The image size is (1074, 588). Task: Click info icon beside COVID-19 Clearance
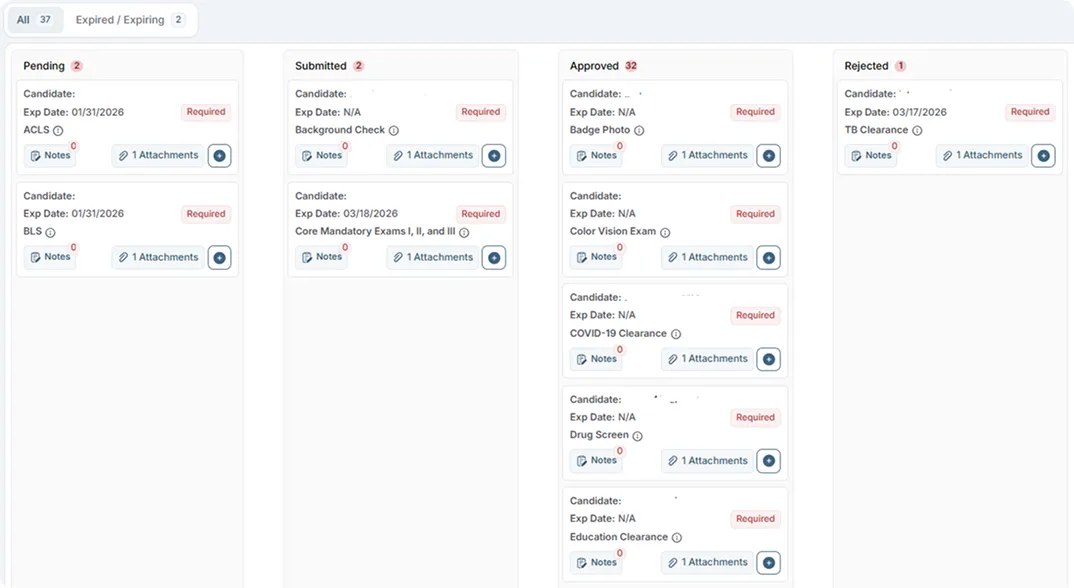[676, 335]
